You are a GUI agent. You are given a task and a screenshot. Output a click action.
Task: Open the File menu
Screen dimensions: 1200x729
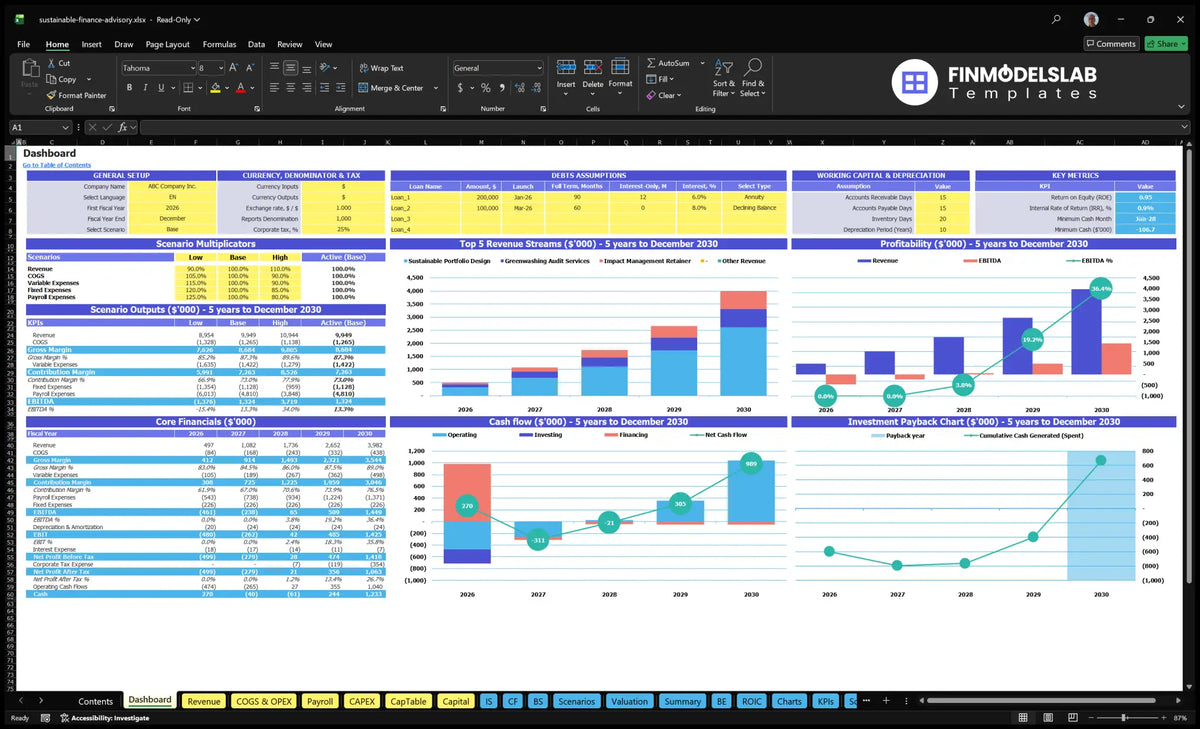23,44
